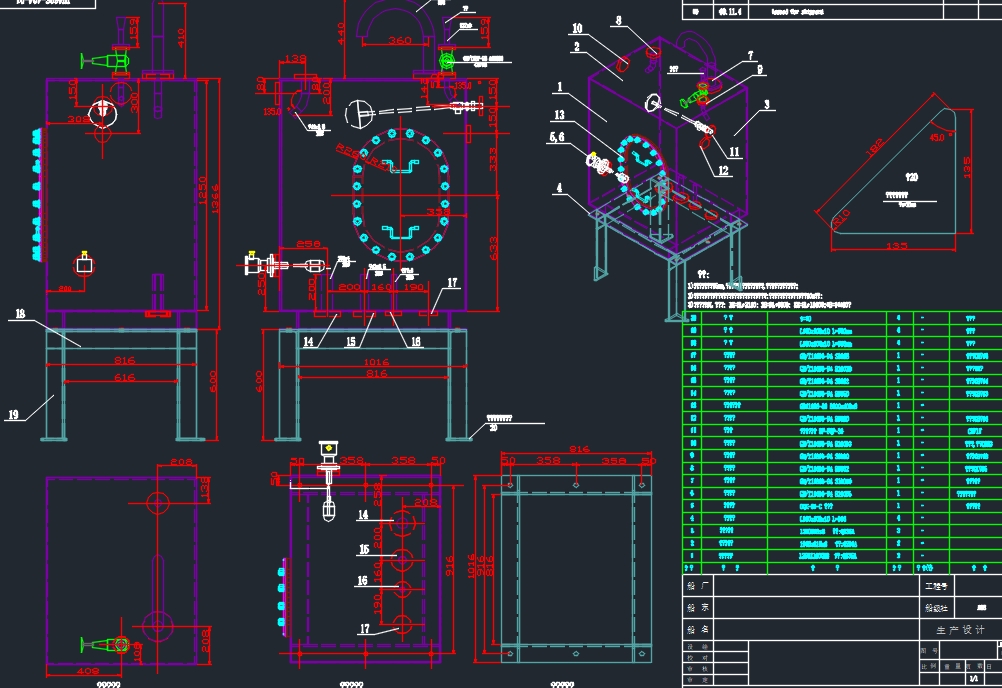The image size is (1002, 688).
Task: Click the 工程号 title block label
Action: pos(936,586)
